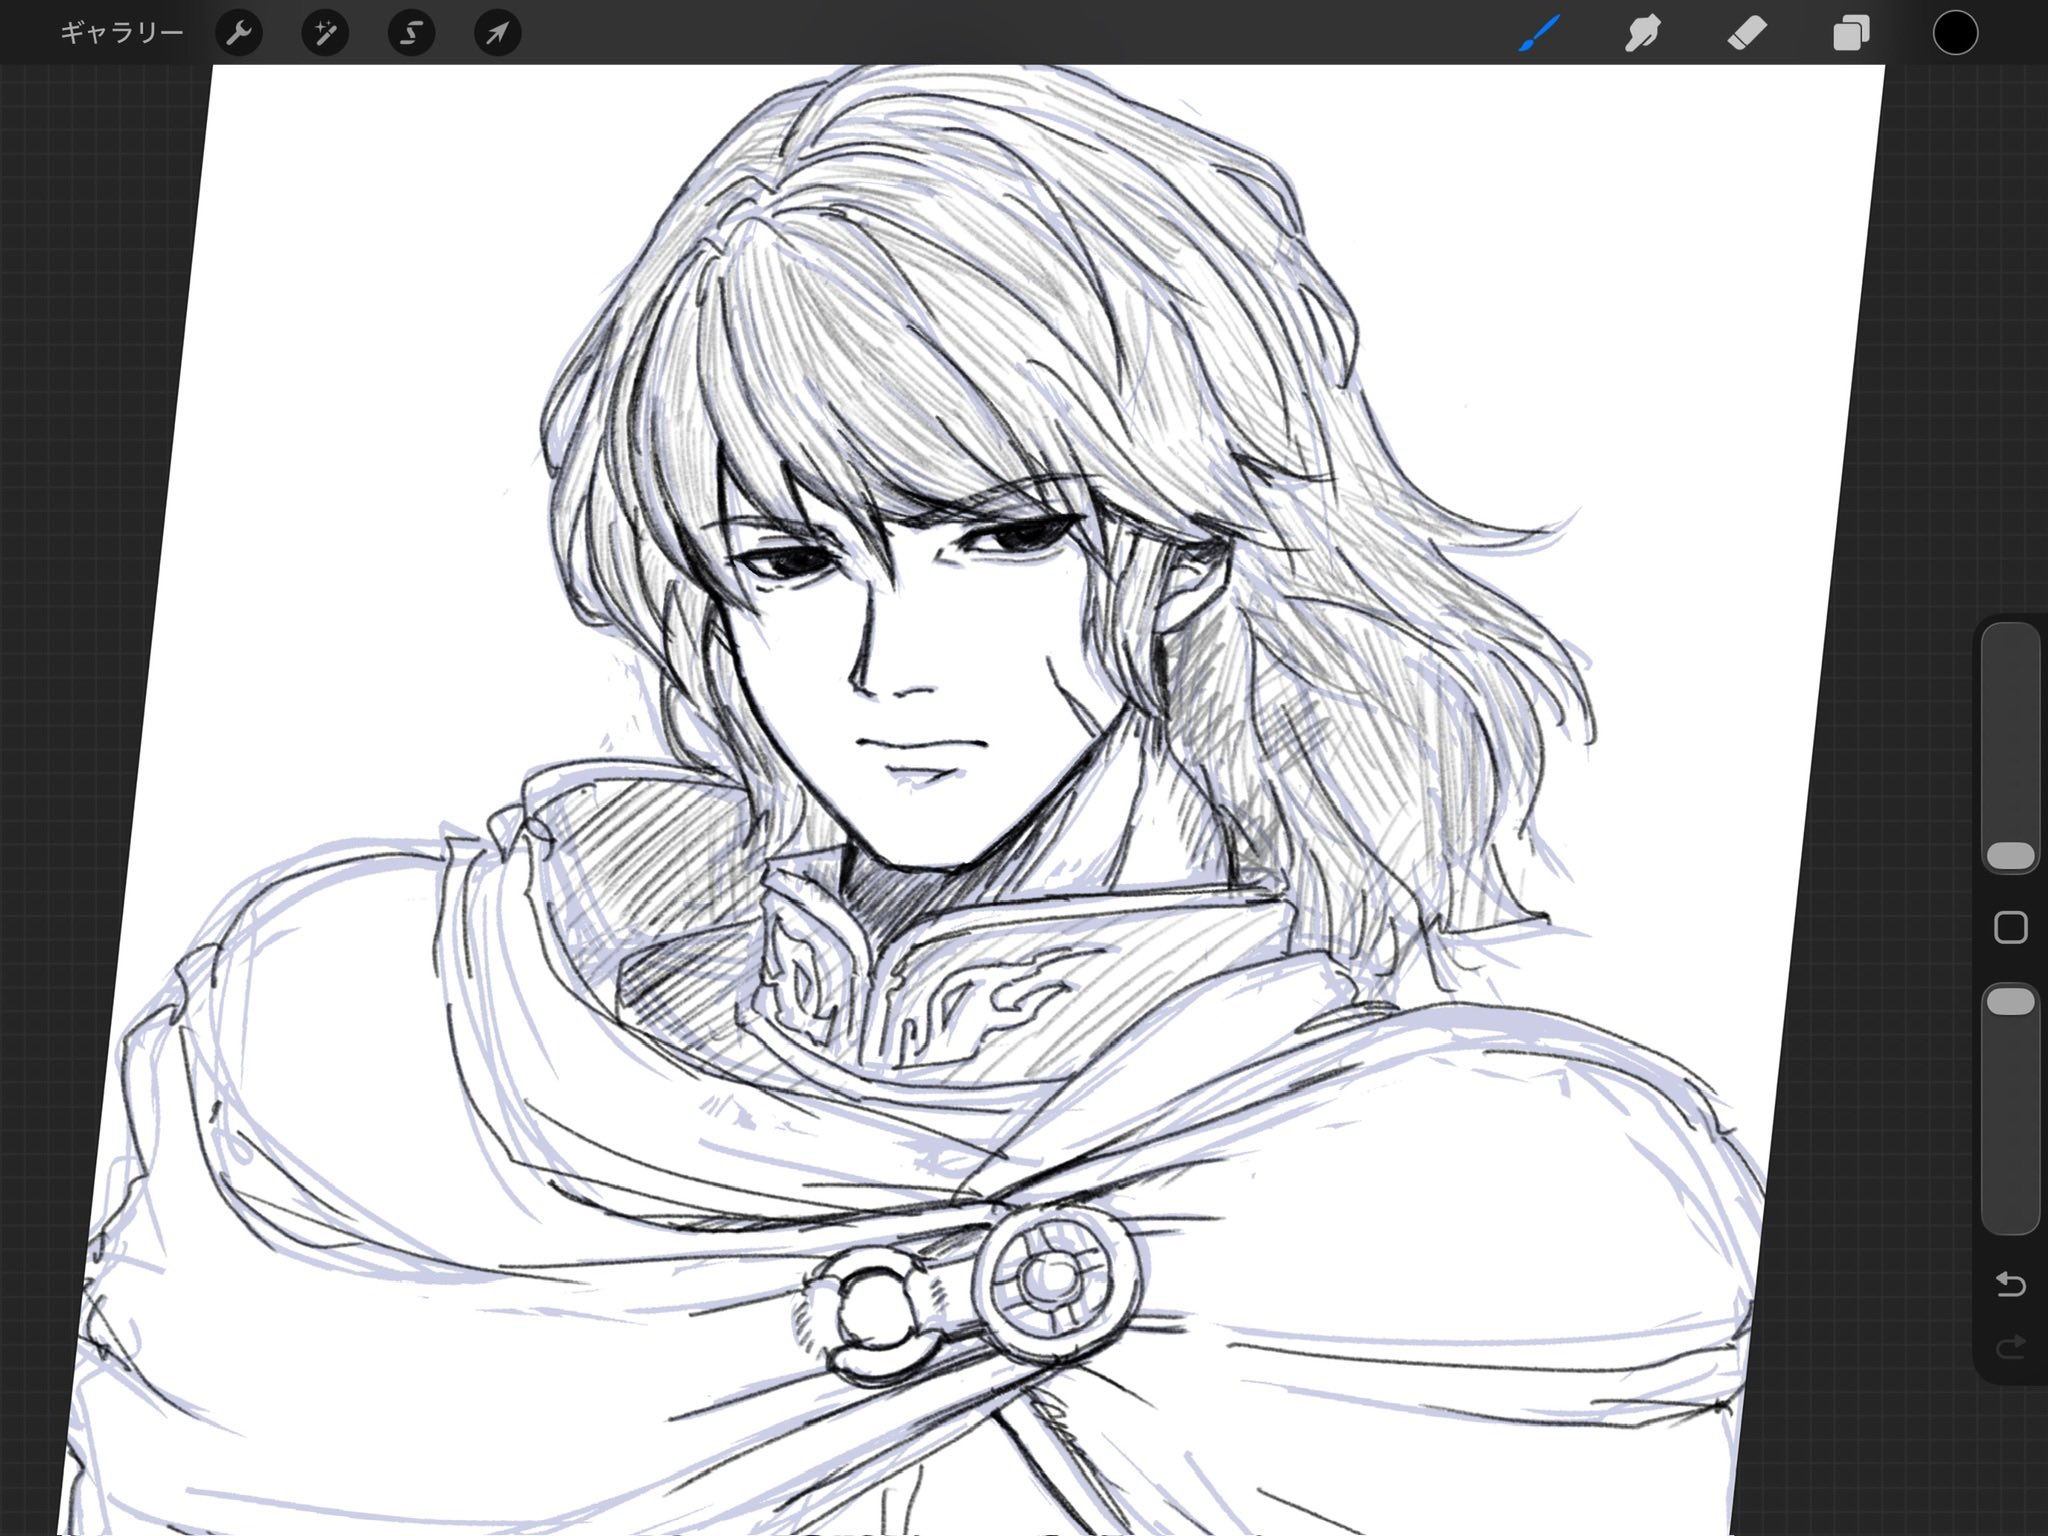
Task: Click the brush size slider handle
Action: coord(2010,856)
